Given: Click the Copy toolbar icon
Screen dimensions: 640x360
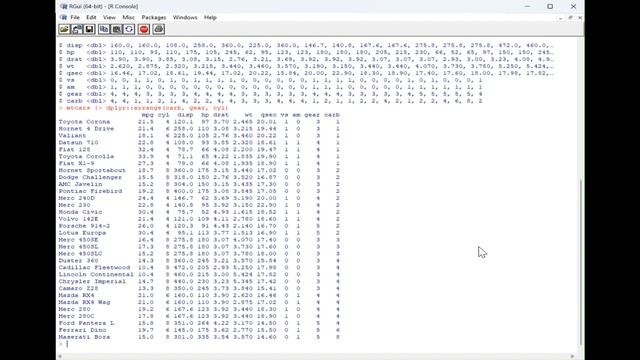Looking at the screenshot, I should (104, 29).
